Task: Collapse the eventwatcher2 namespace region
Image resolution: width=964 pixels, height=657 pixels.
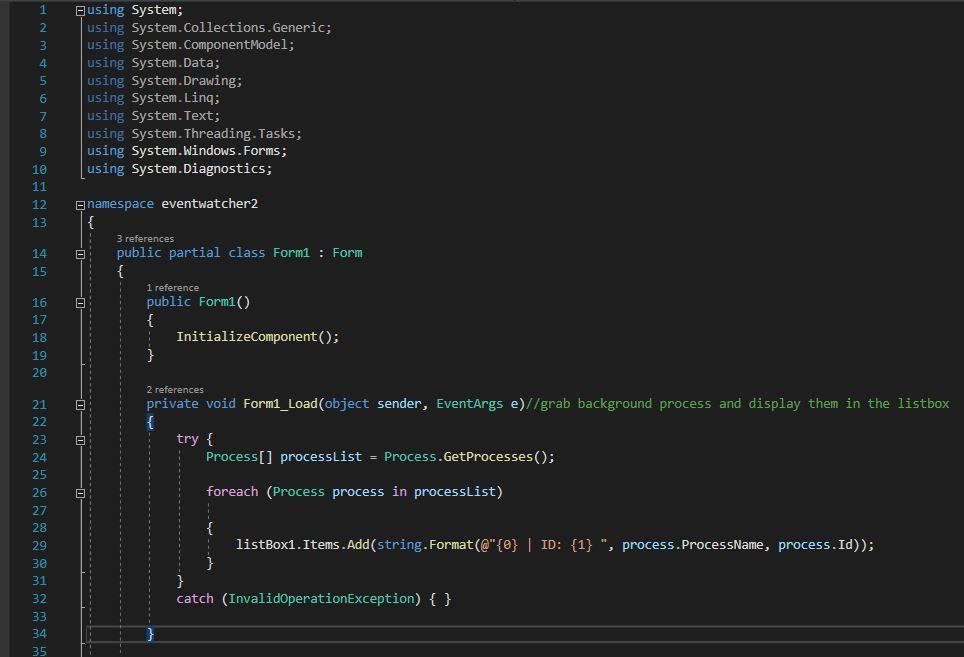Action: (79, 203)
